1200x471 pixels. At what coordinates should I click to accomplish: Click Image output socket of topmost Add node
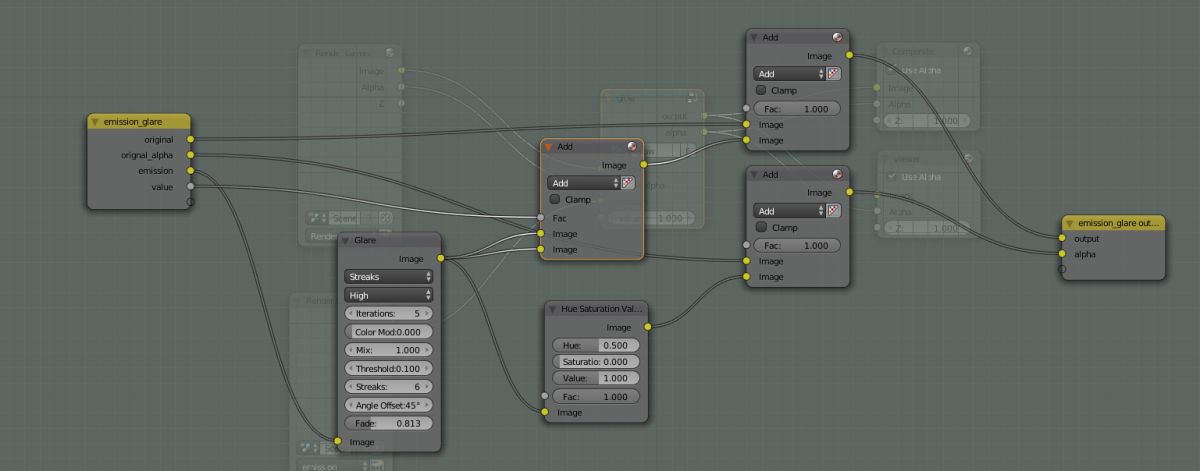point(849,55)
